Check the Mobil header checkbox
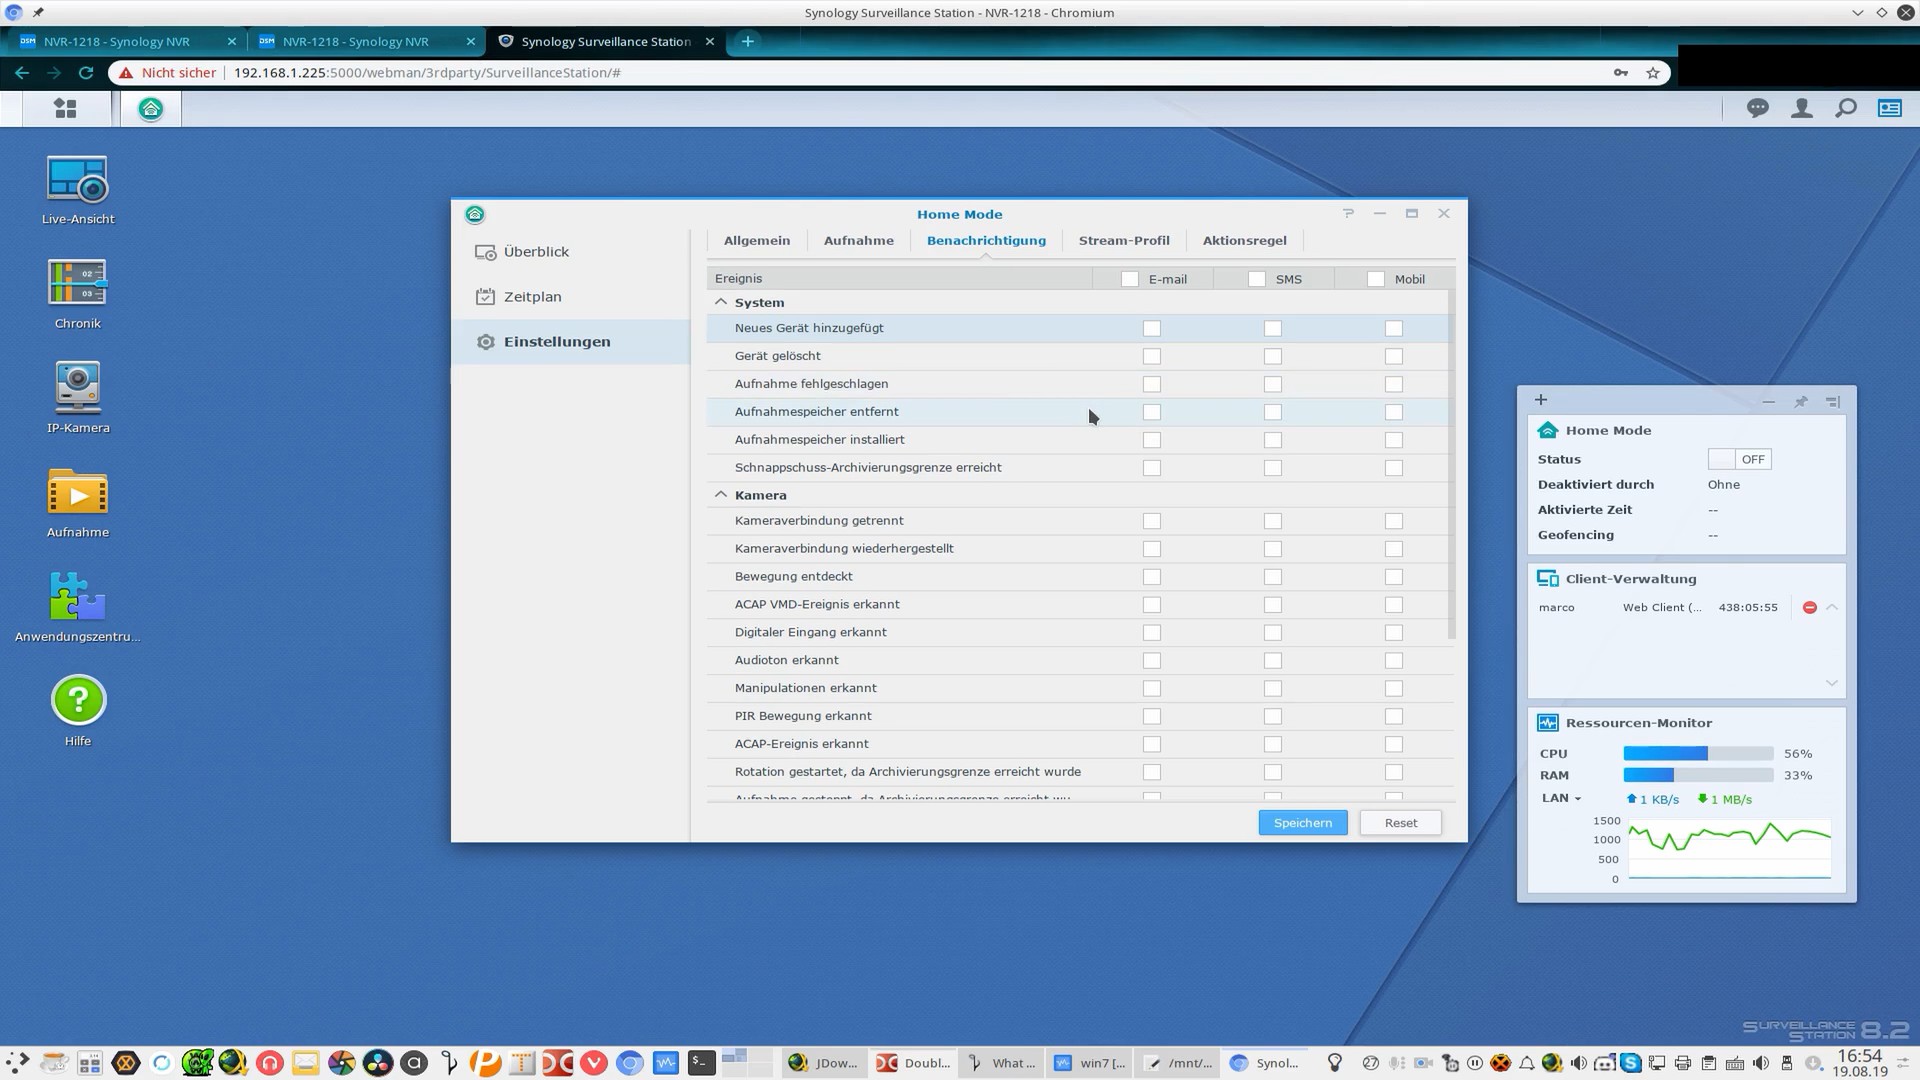 (x=1376, y=279)
